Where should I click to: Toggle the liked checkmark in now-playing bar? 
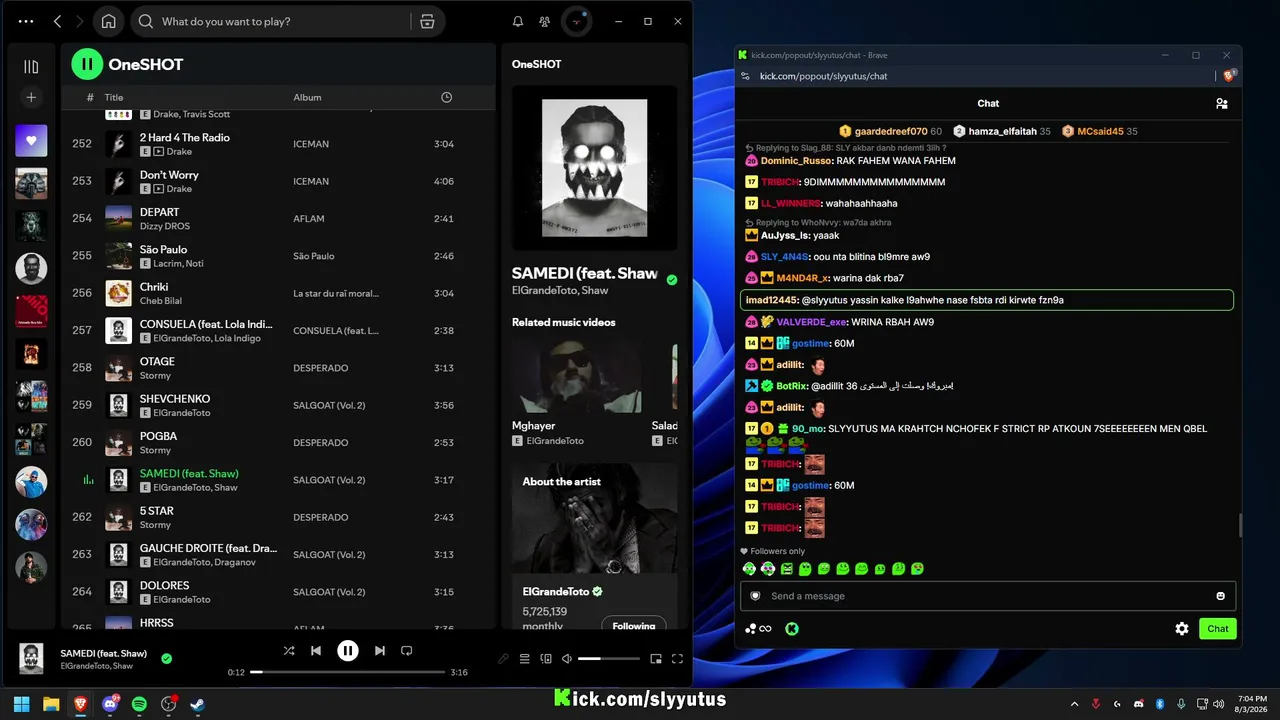(x=166, y=658)
